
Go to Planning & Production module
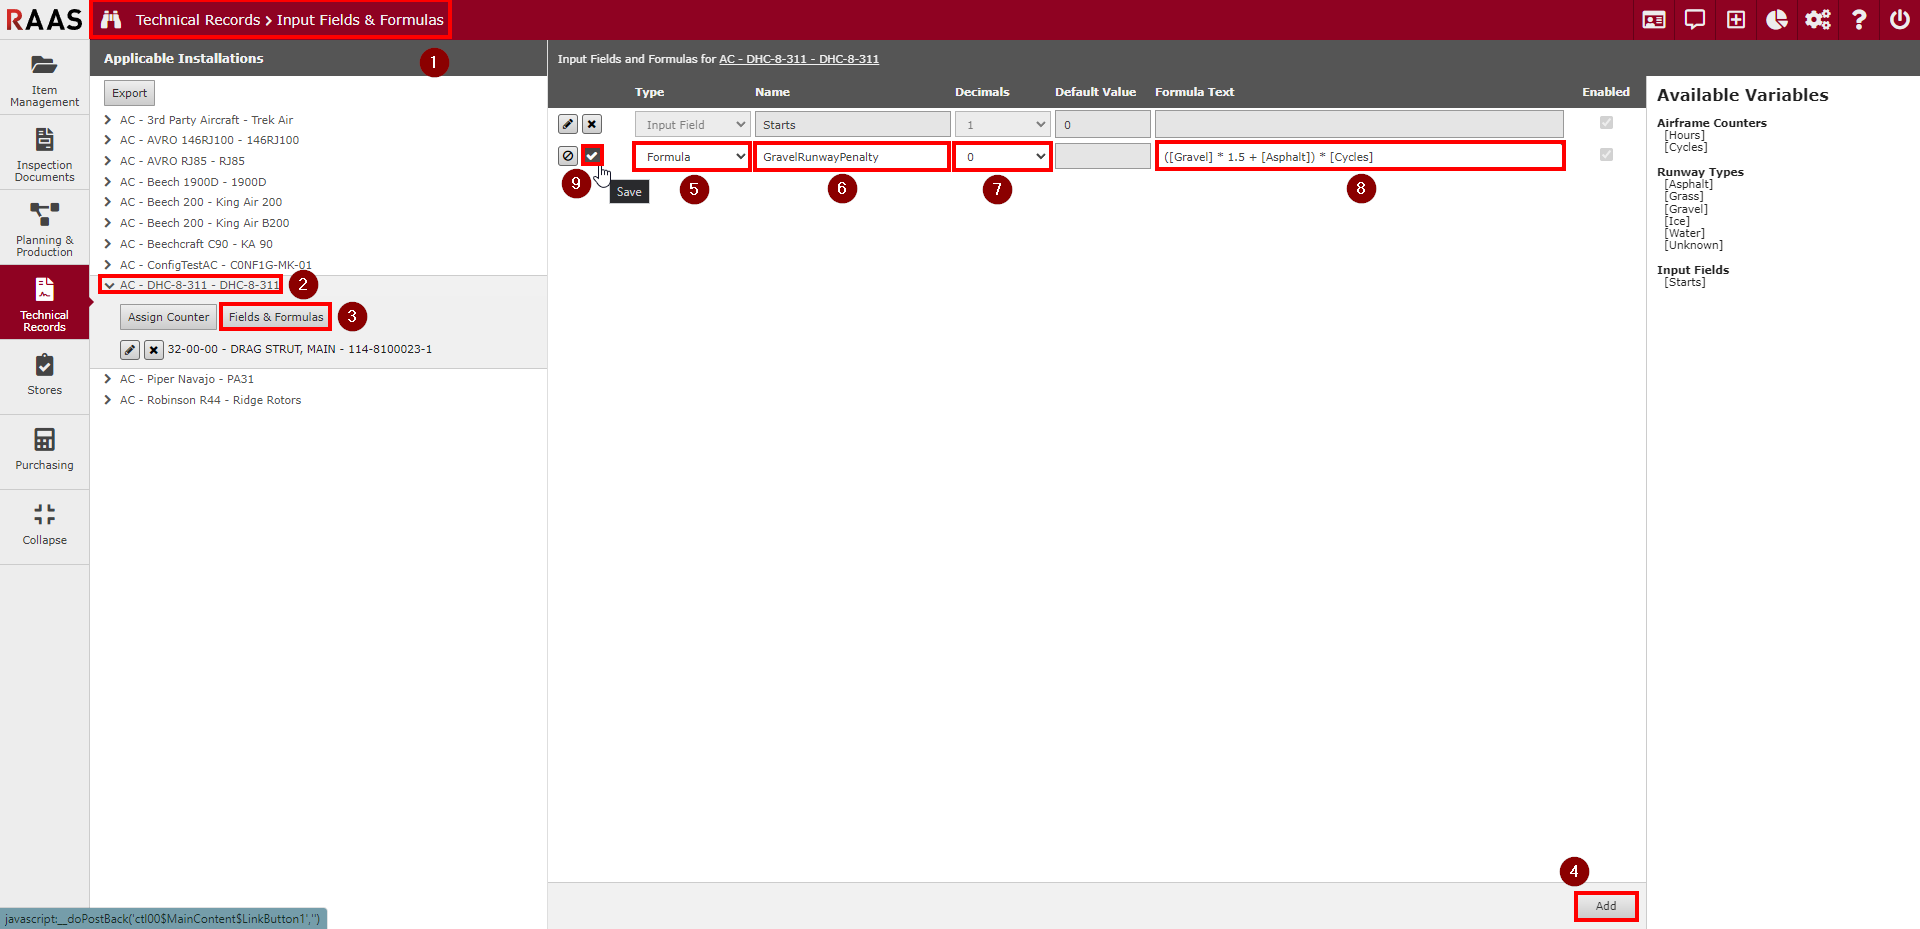point(44,229)
